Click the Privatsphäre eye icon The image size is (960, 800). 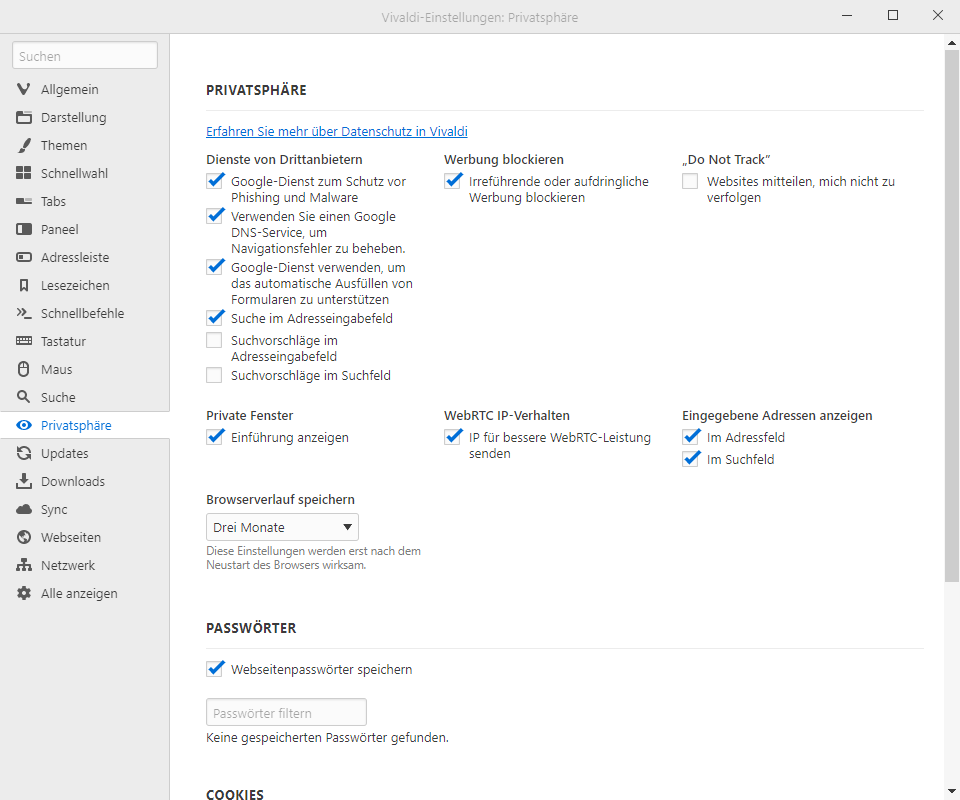click(24, 425)
